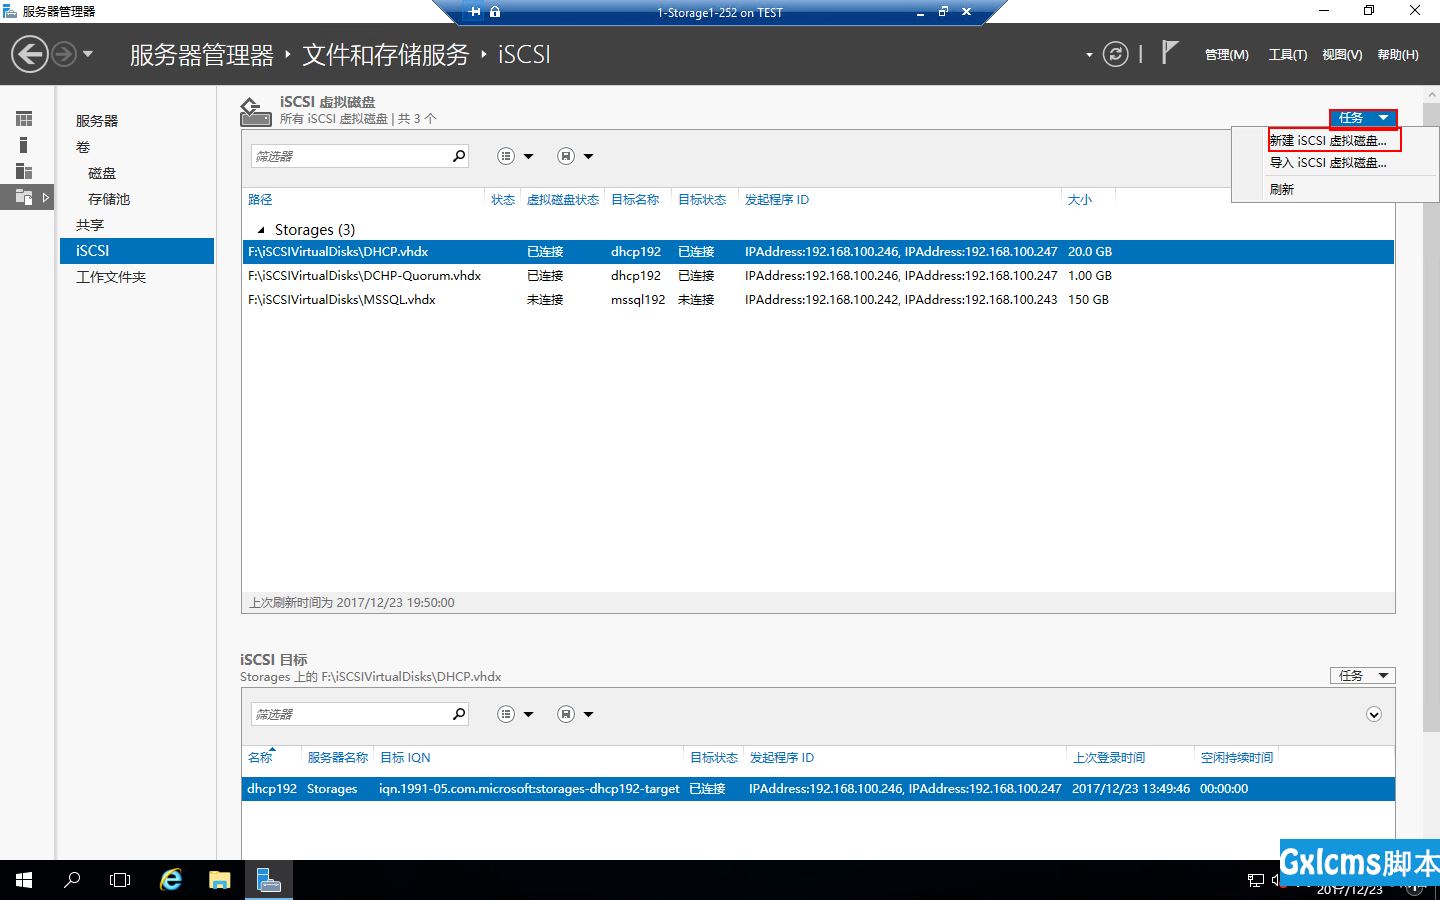Select 磁盘 in the navigation pane
Screen dimensions: 1440x900
(x=102, y=173)
